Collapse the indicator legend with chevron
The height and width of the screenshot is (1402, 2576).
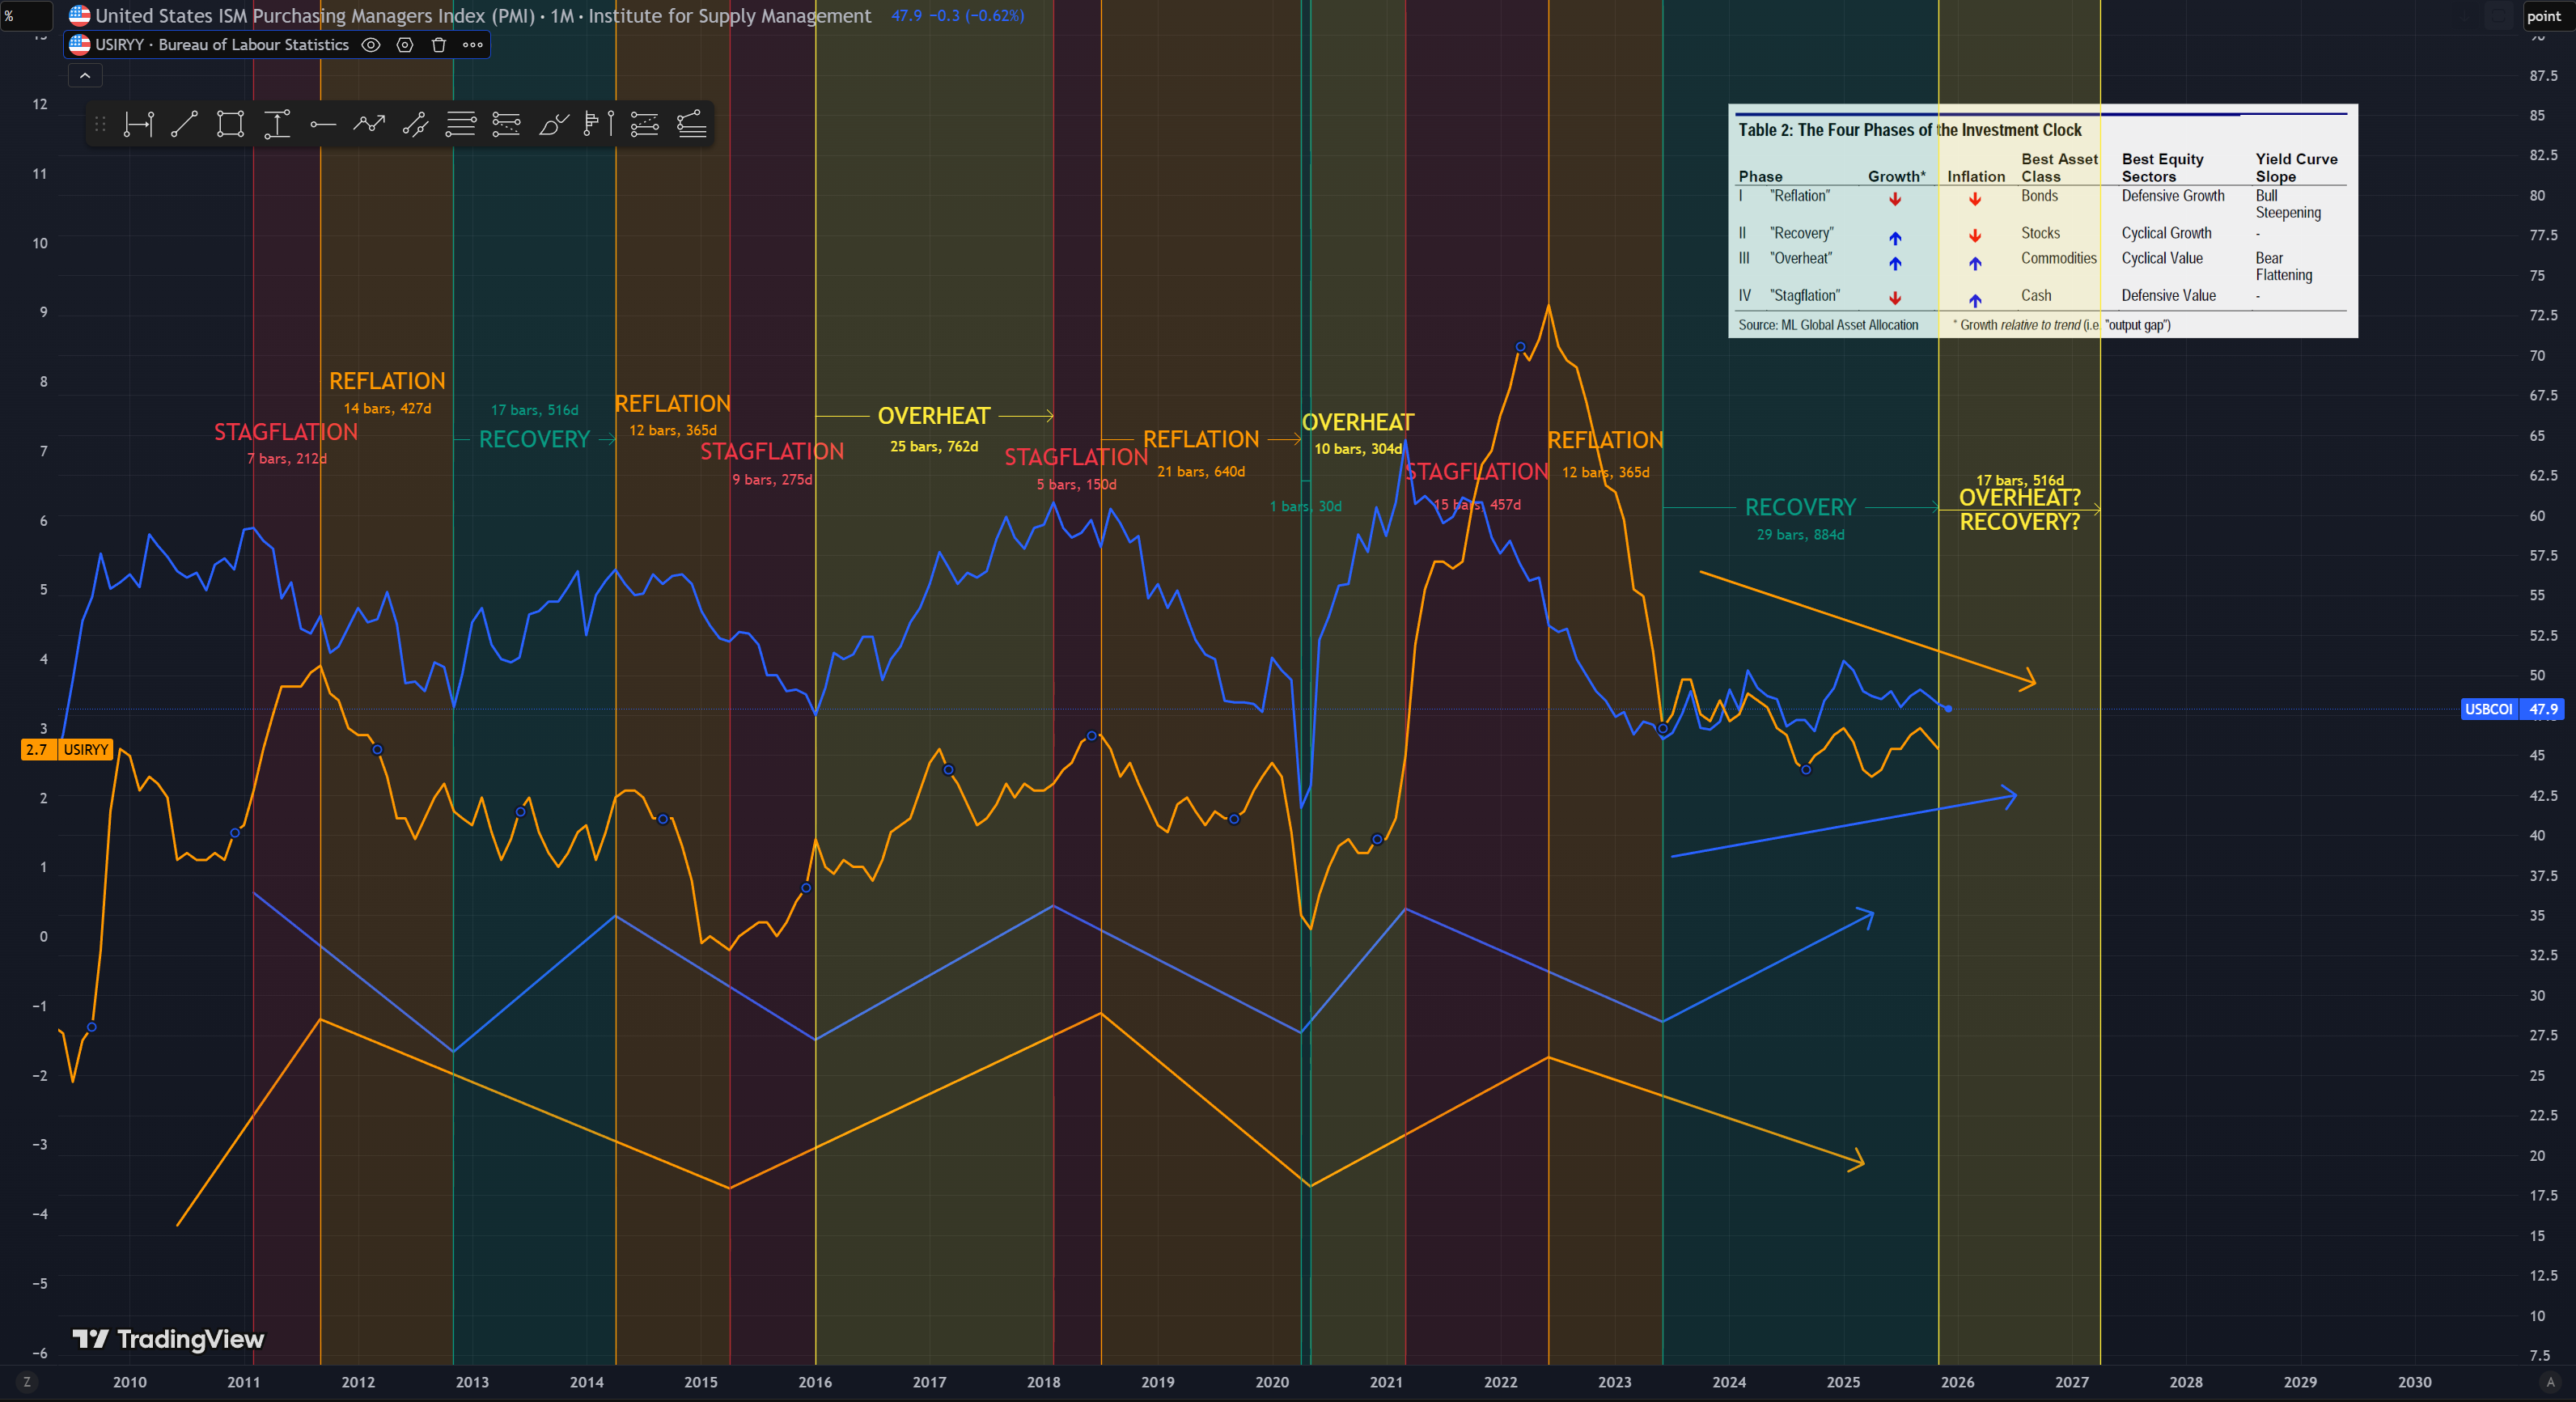[85, 76]
